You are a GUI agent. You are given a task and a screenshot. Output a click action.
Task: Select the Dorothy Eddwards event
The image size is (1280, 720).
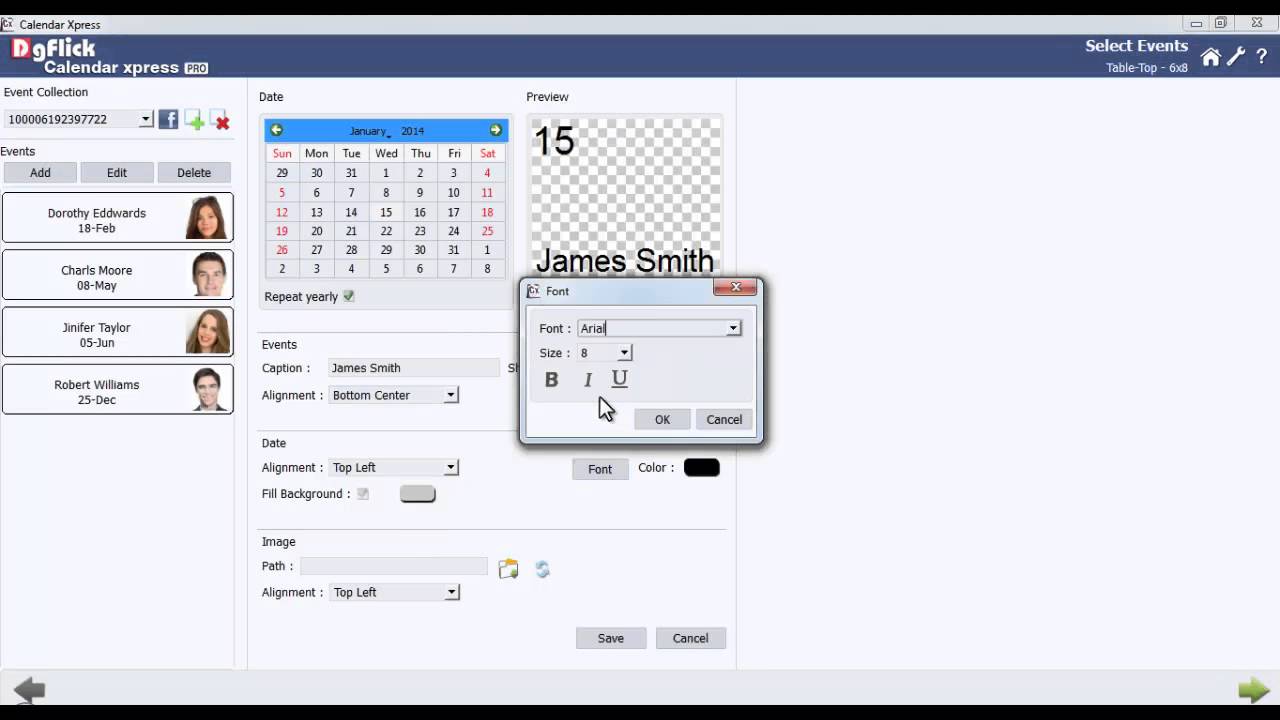tap(117, 217)
